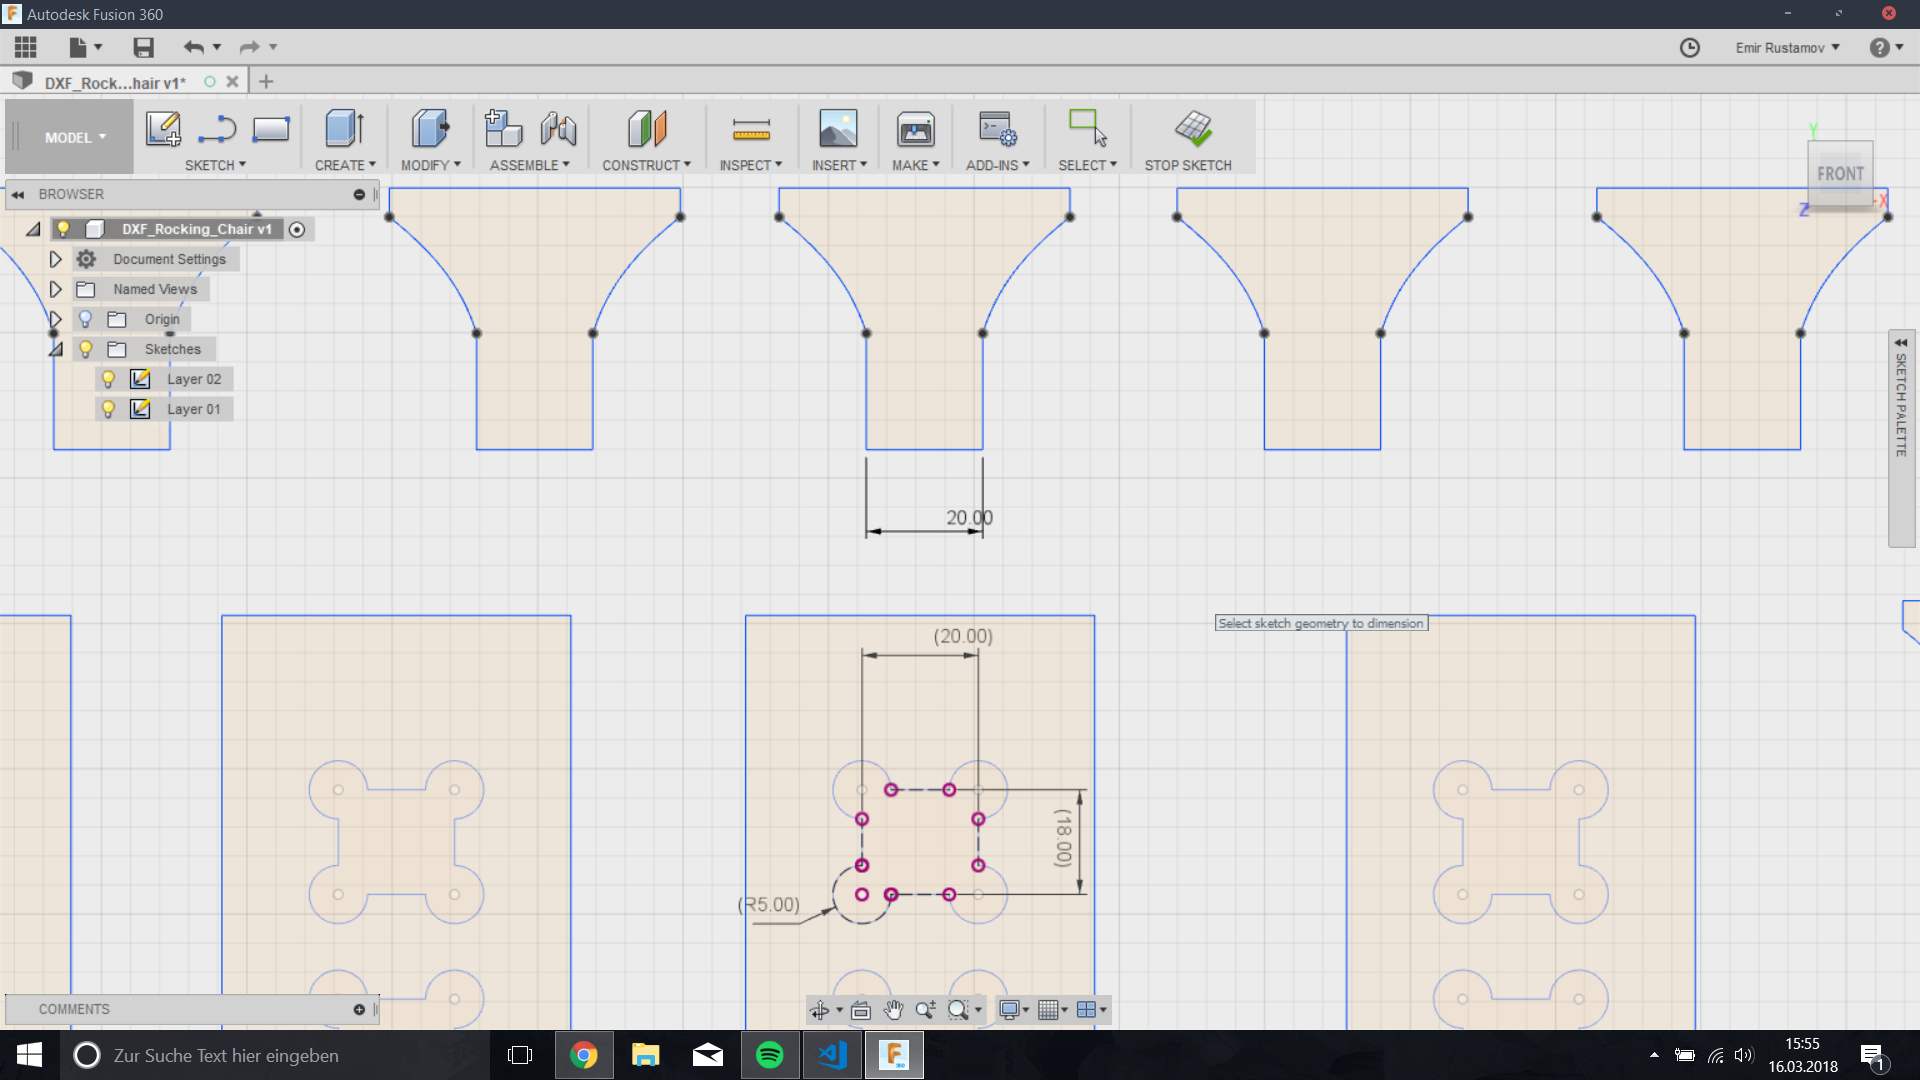The width and height of the screenshot is (1920, 1080).
Task: Open the INSPECT menu
Action: 750,165
